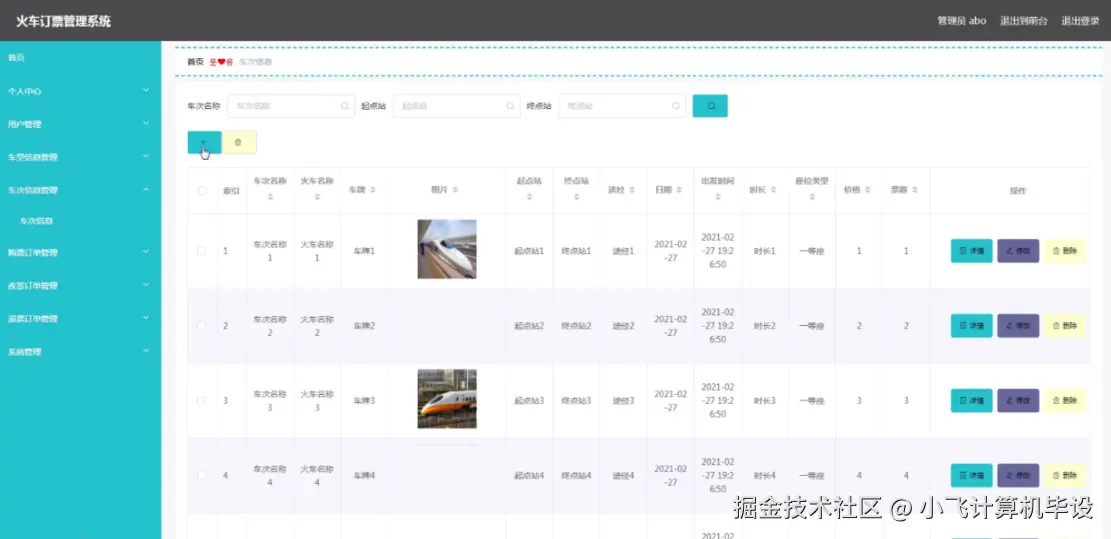Click 首页 in the breadcrumb
The image size is (1111, 539).
(196, 62)
